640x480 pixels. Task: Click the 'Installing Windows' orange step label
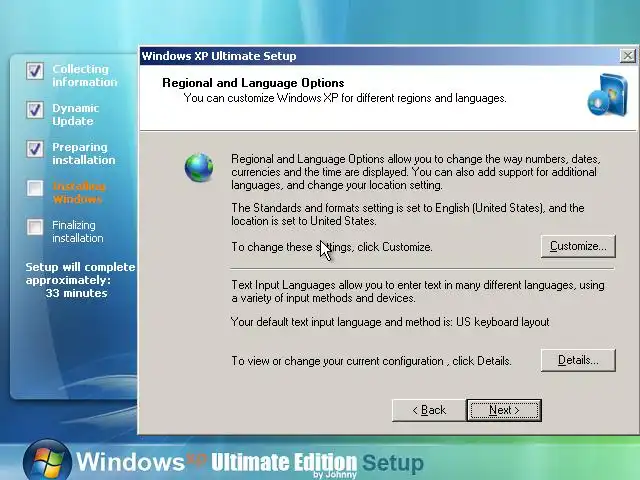(78, 193)
